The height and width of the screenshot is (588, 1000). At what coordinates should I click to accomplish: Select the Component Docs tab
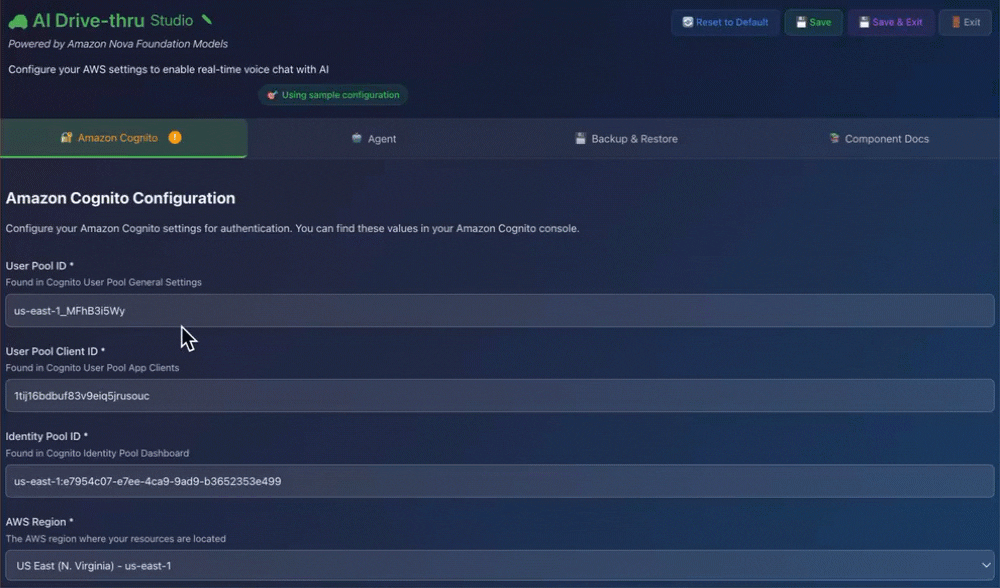point(879,138)
